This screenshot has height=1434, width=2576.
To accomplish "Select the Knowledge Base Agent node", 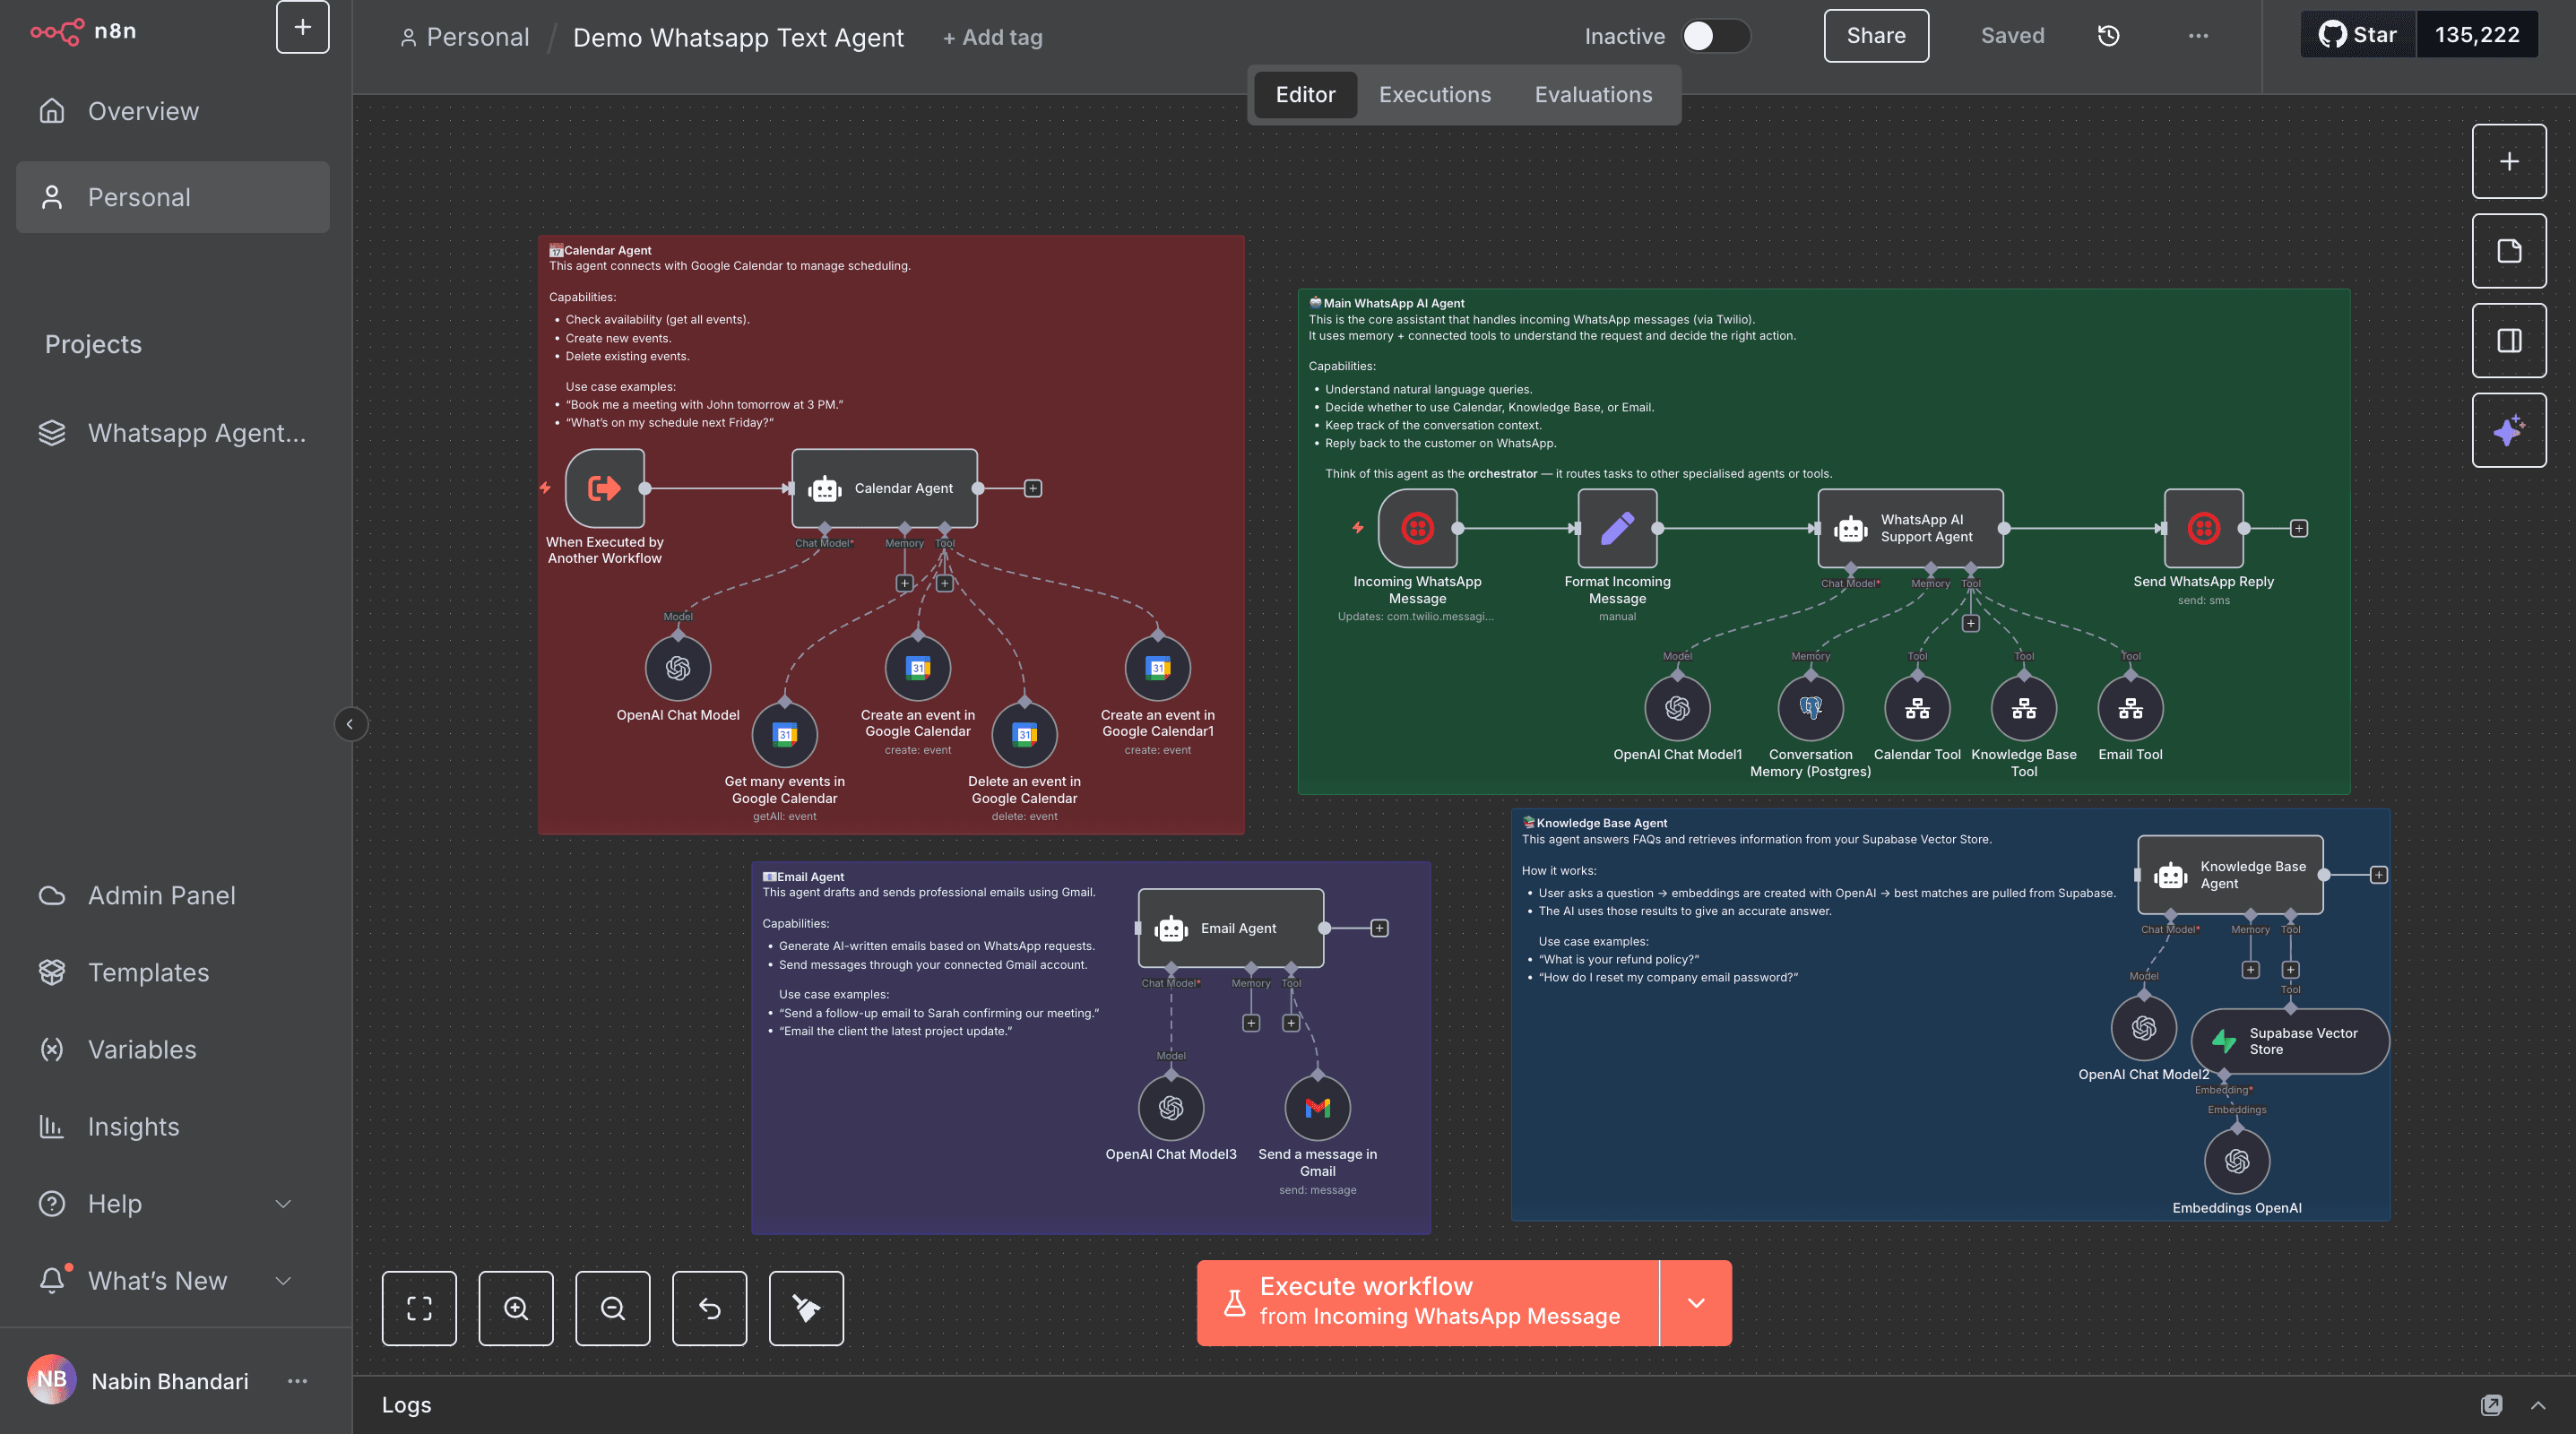I will [2230, 875].
